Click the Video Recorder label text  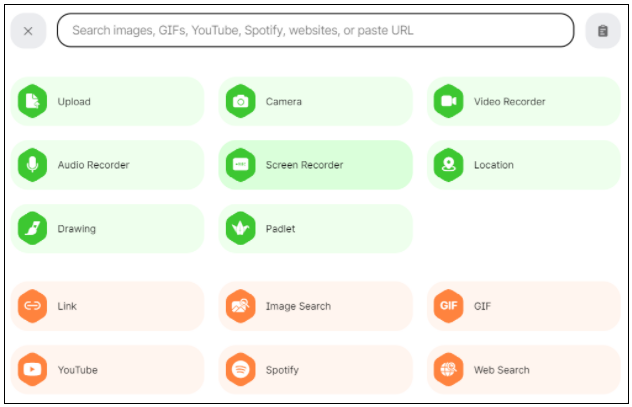tap(509, 102)
